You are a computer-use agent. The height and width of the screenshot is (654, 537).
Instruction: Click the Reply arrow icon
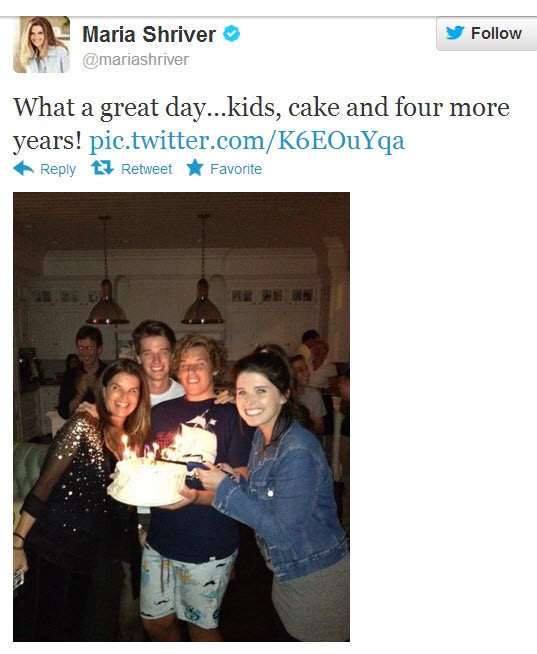[x=23, y=169]
